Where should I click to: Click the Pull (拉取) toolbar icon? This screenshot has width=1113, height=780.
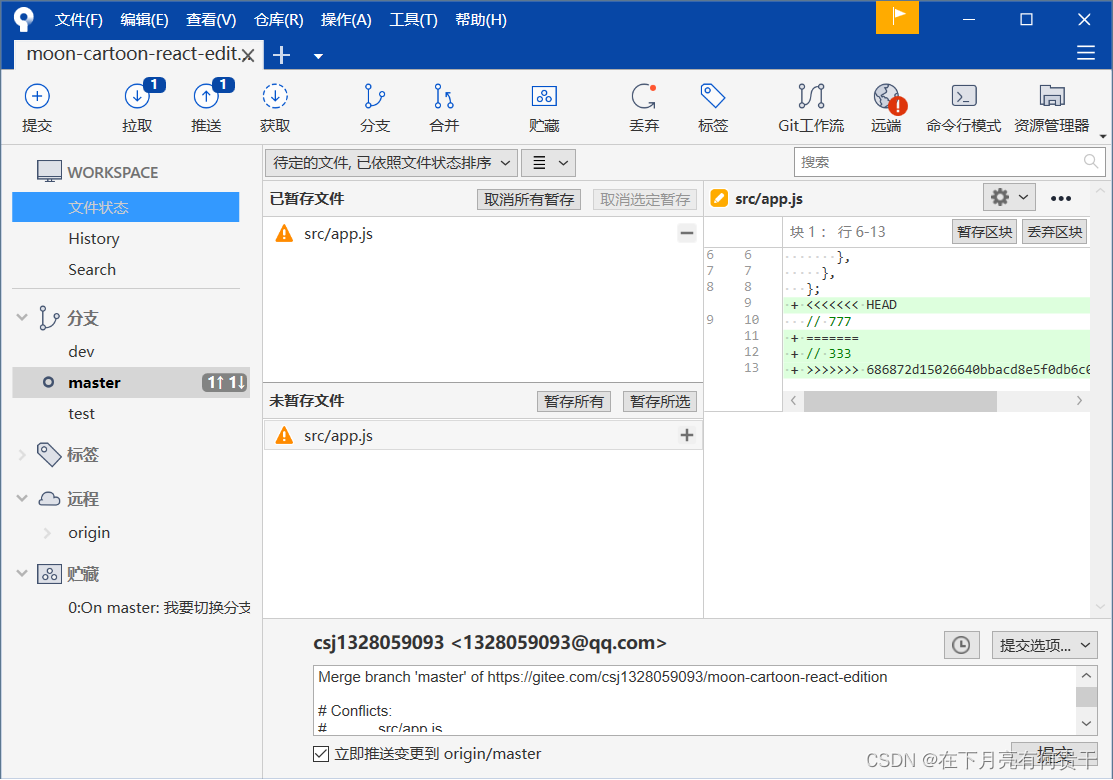(137, 108)
